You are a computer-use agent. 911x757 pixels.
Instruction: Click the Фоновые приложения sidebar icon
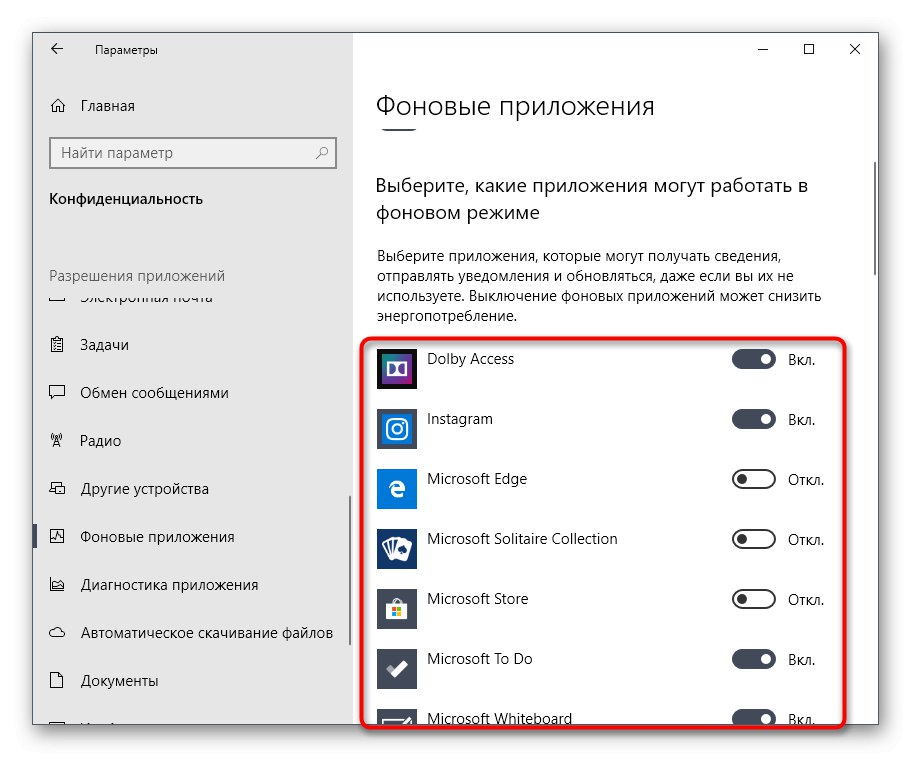pos(57,536)
